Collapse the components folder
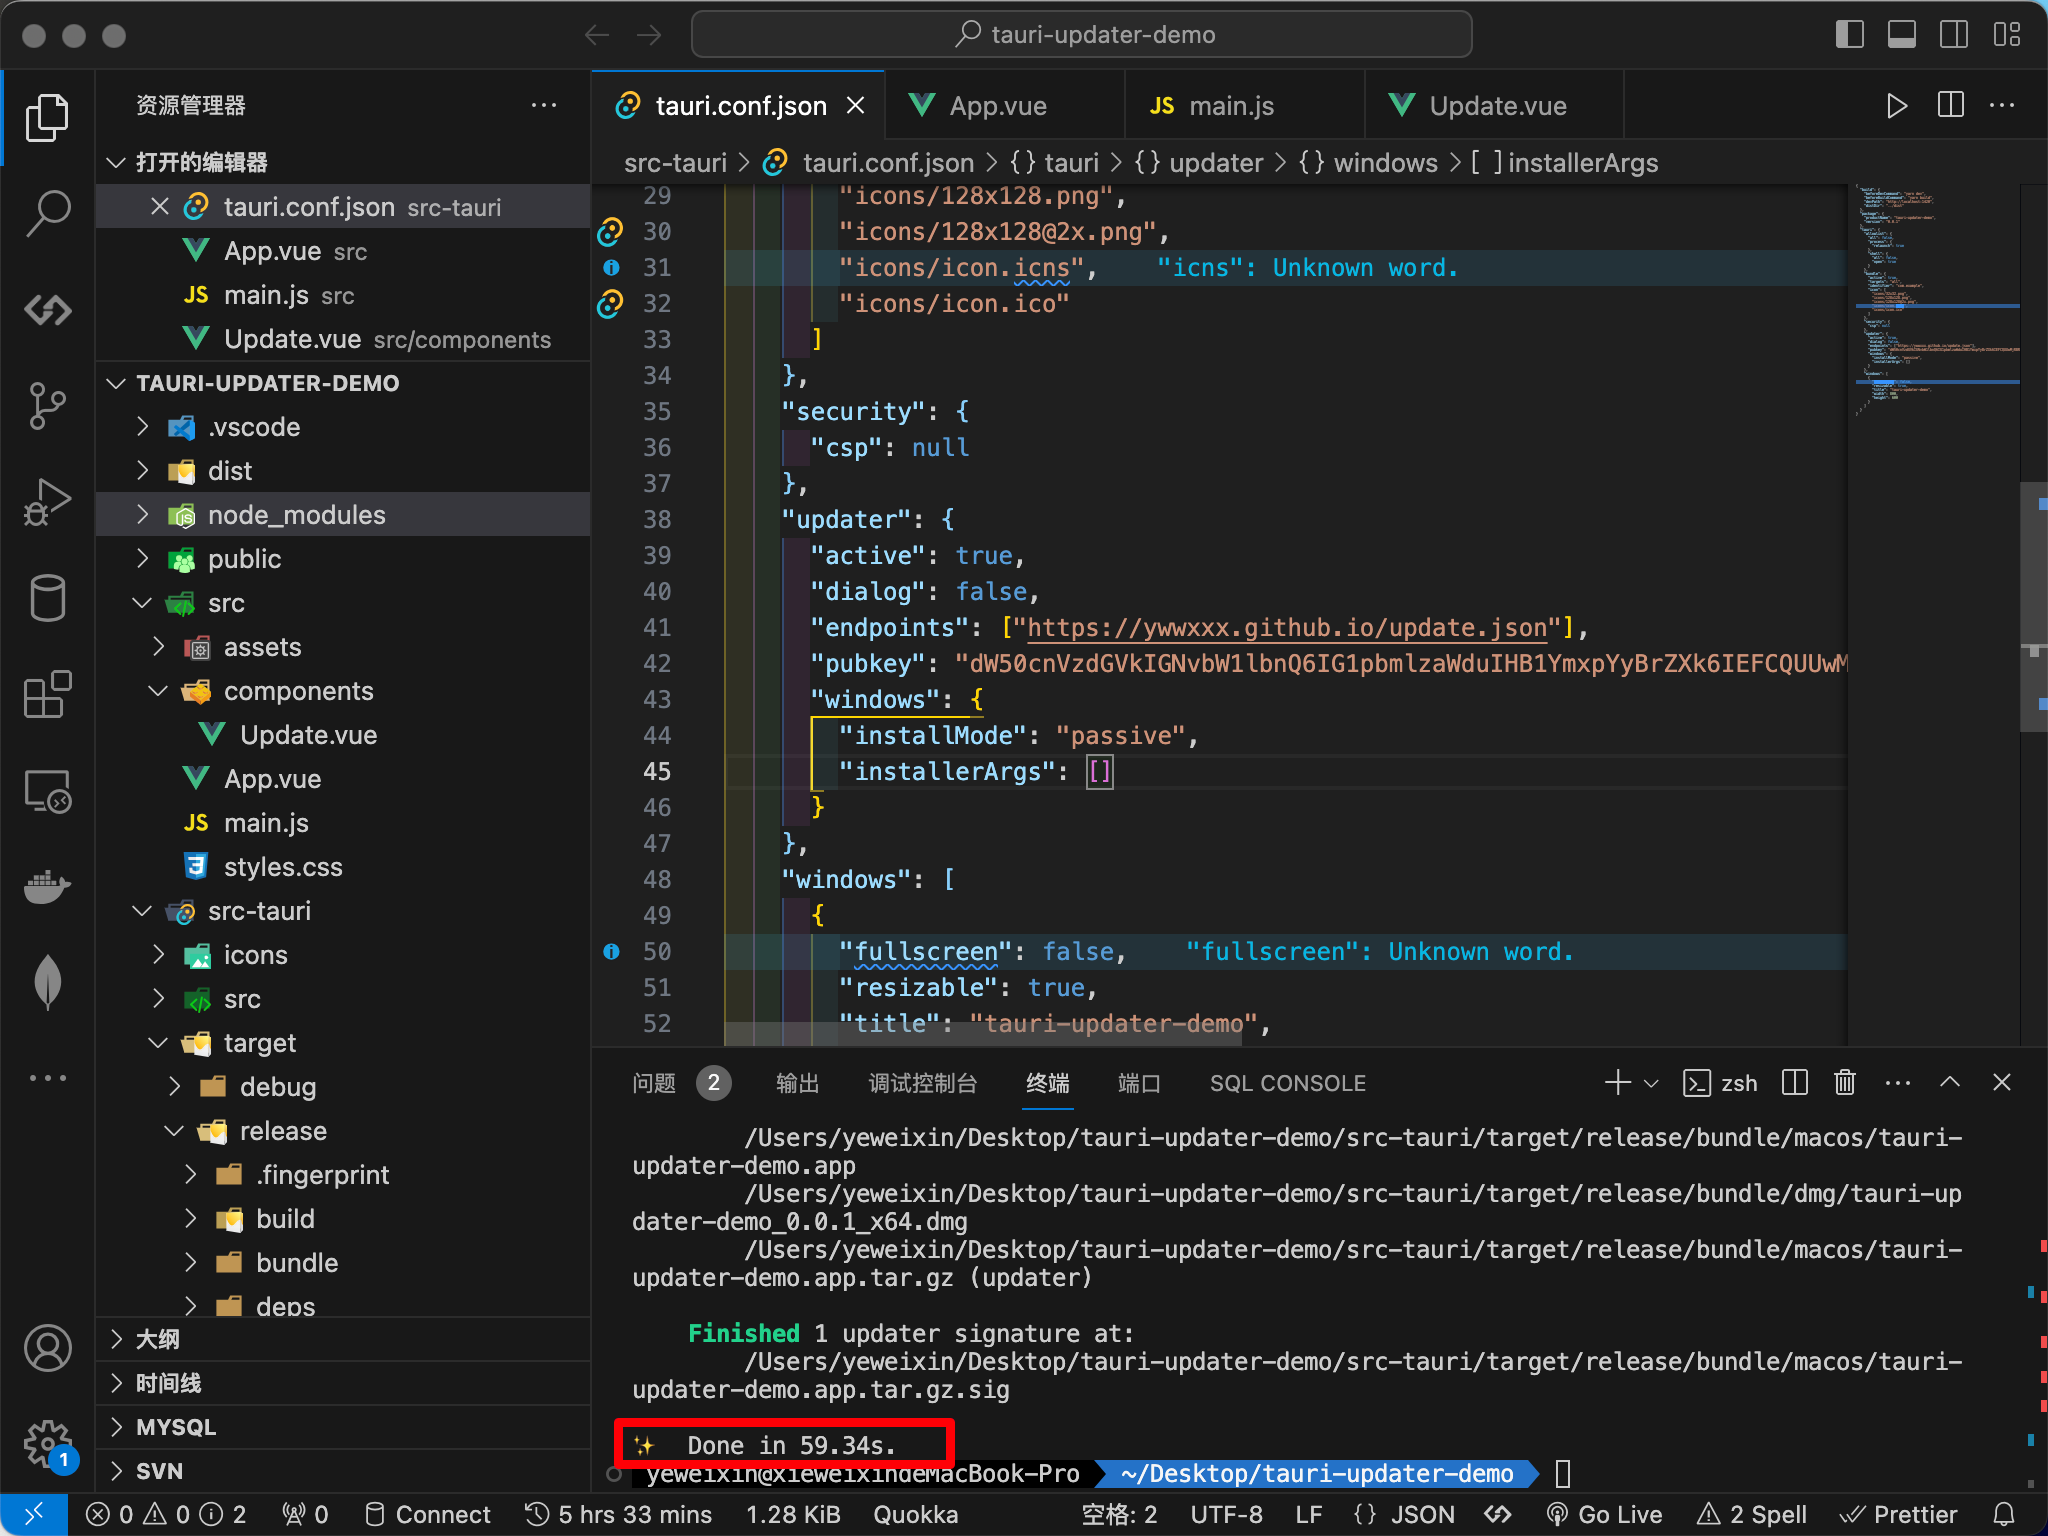 tap(342, 691)
